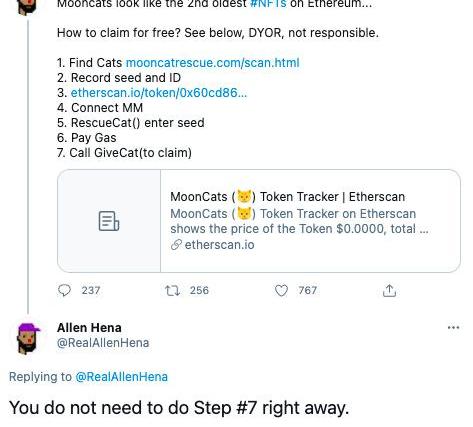Click the chain link icon beside etherscan.io

[x=176, y=245]
